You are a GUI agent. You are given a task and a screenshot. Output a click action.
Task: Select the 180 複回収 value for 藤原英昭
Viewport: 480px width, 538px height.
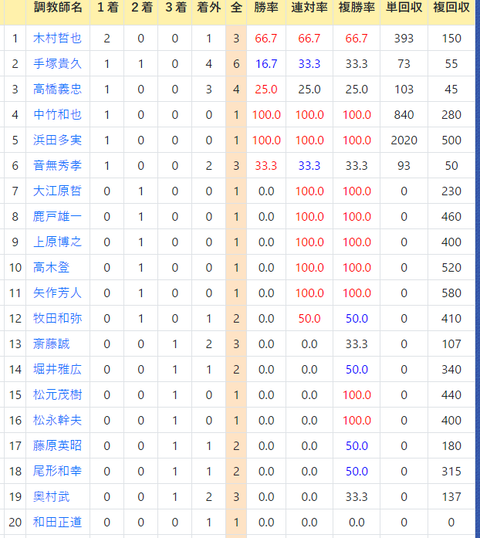(451, 446)
